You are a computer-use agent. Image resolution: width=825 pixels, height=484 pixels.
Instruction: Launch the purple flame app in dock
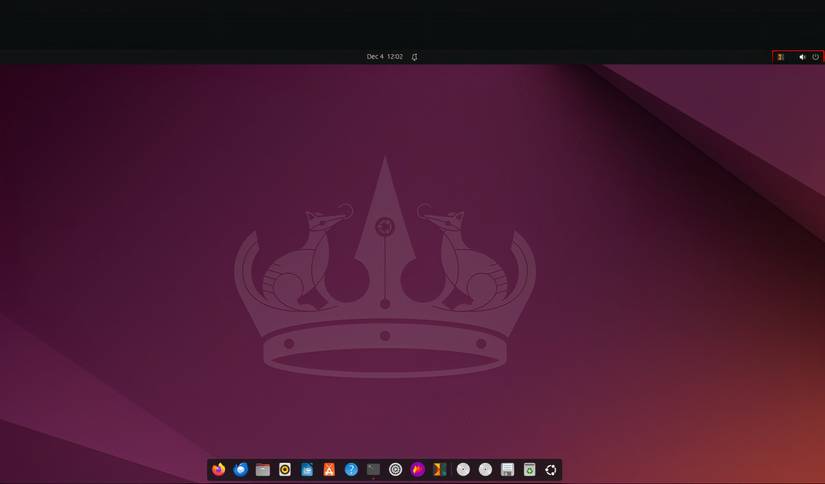[418, 469]
